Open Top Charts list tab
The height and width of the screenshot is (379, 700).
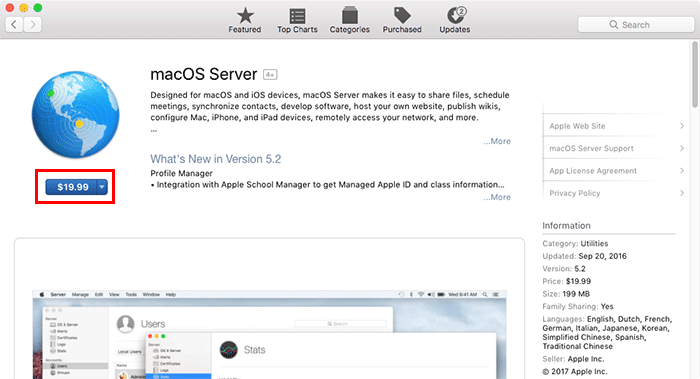[x=297, y=21]
